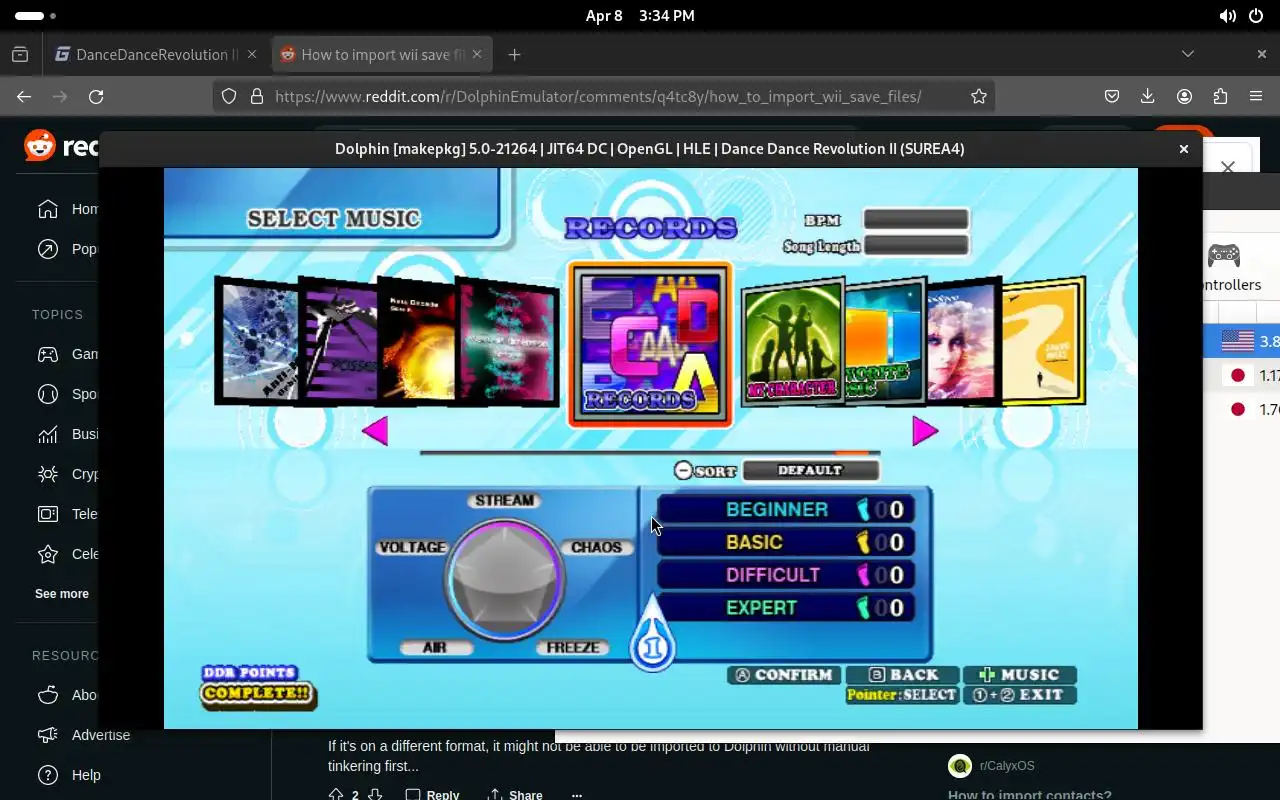Open the extensions puzzle icon
The height and width of the screenshot is (800, 1280).
(1220, 97)
